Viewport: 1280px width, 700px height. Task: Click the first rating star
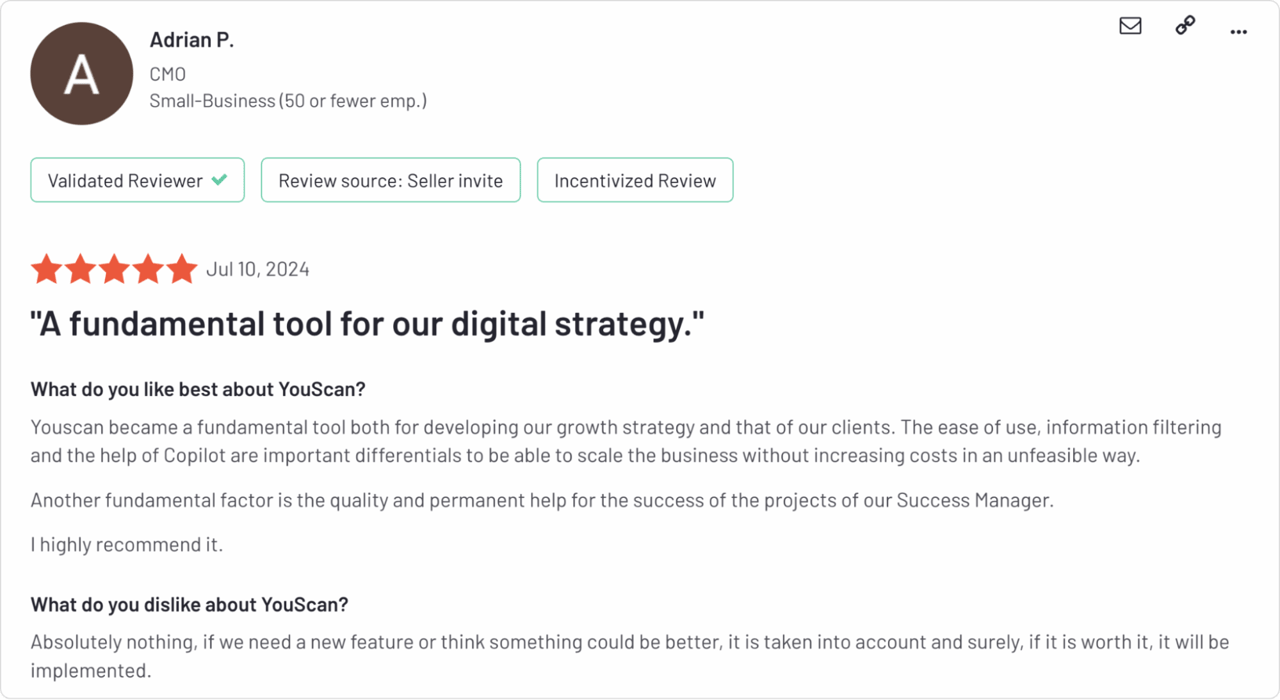pyautogui.click(x=45, y=269)
